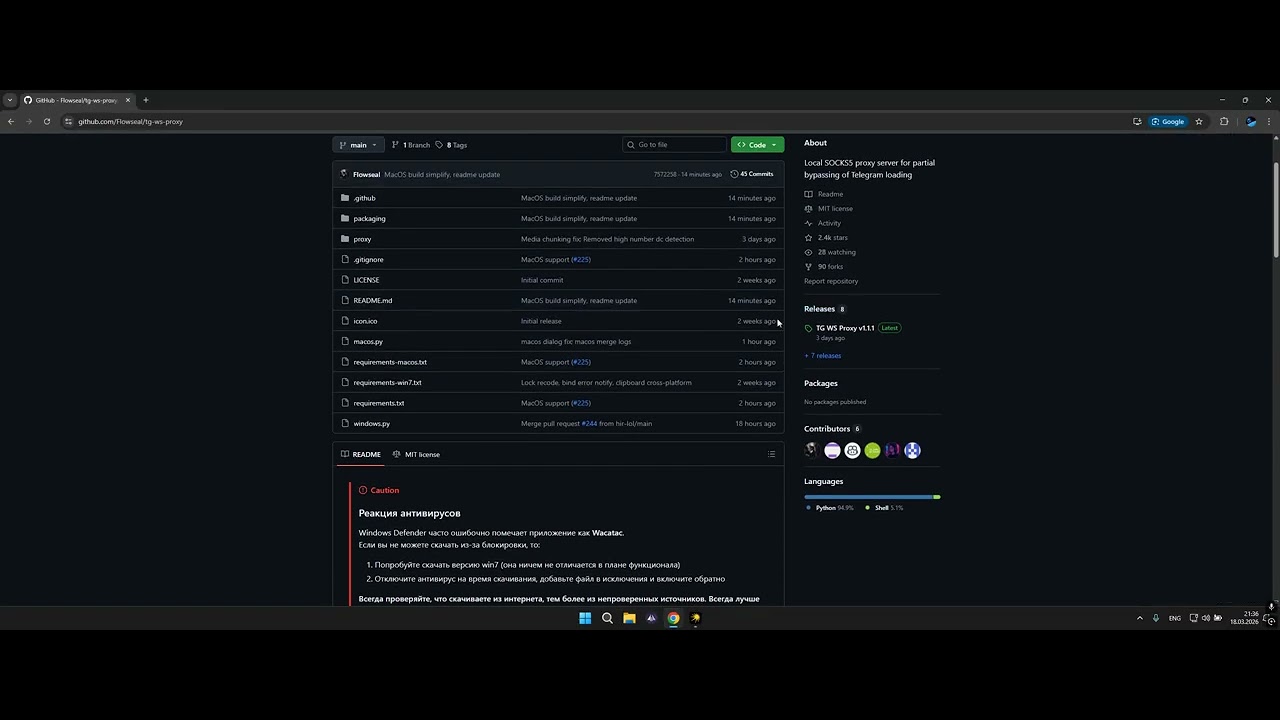Click Report repository link
This screenshot has width=1280, height=720.
831,281
